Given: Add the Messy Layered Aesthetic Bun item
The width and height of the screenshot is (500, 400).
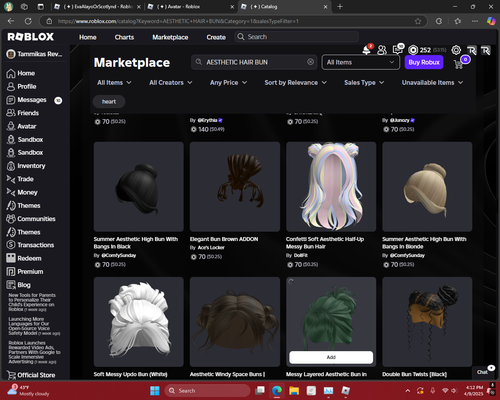Looking at the screenshot, I should tap(331, 357).
